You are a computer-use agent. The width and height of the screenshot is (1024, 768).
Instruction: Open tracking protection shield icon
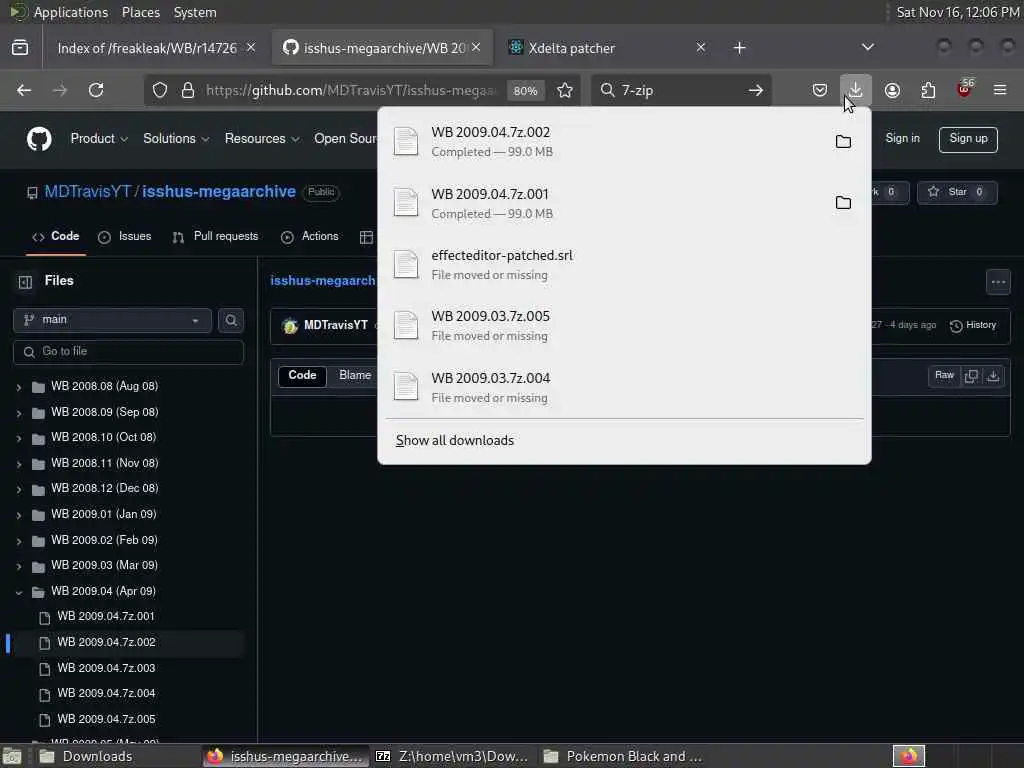tap(160, 90)
